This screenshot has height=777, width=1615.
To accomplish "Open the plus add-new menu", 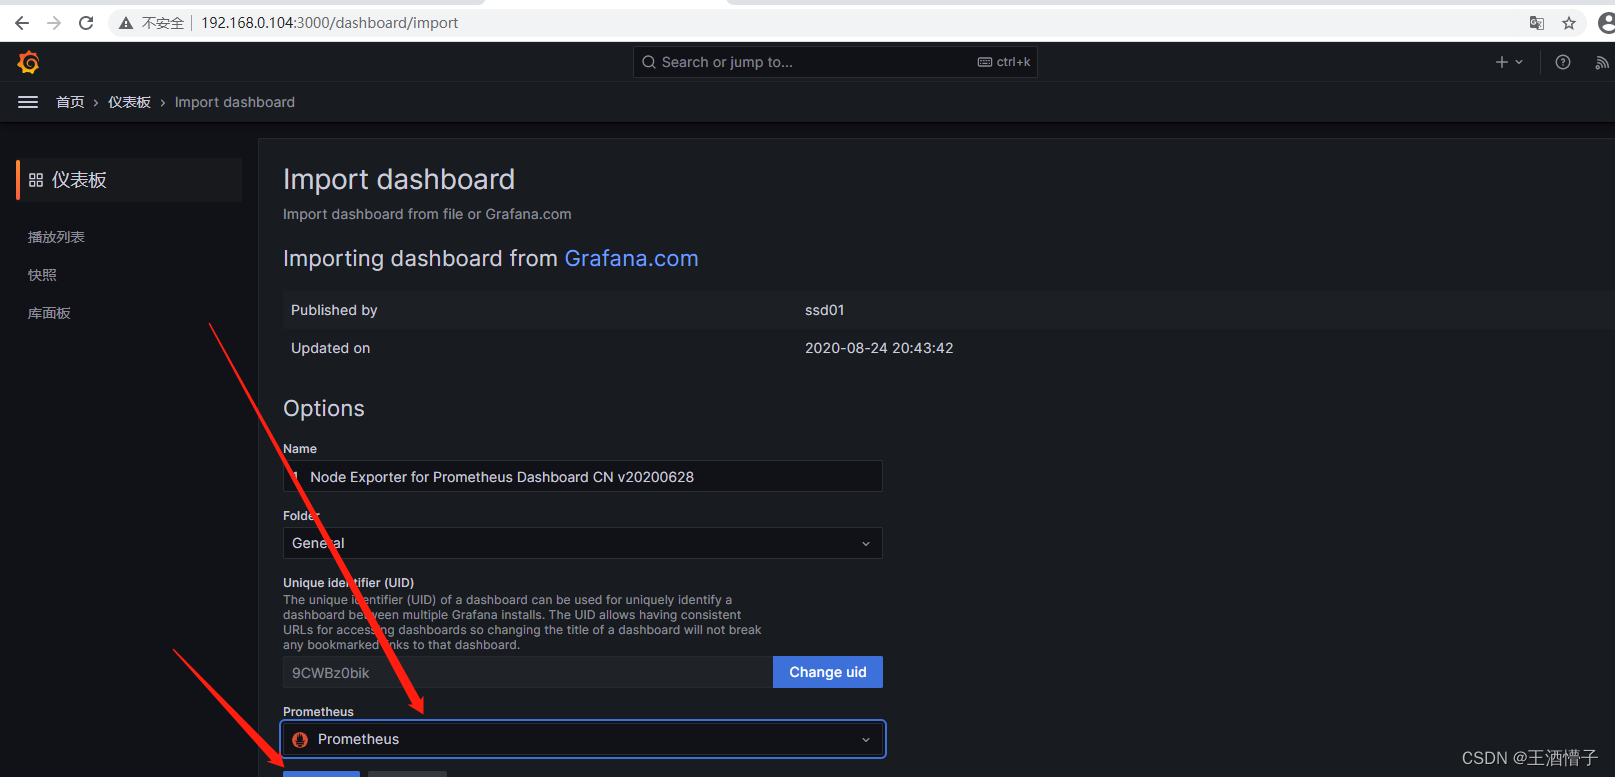I will click(x=1509, y=62).
